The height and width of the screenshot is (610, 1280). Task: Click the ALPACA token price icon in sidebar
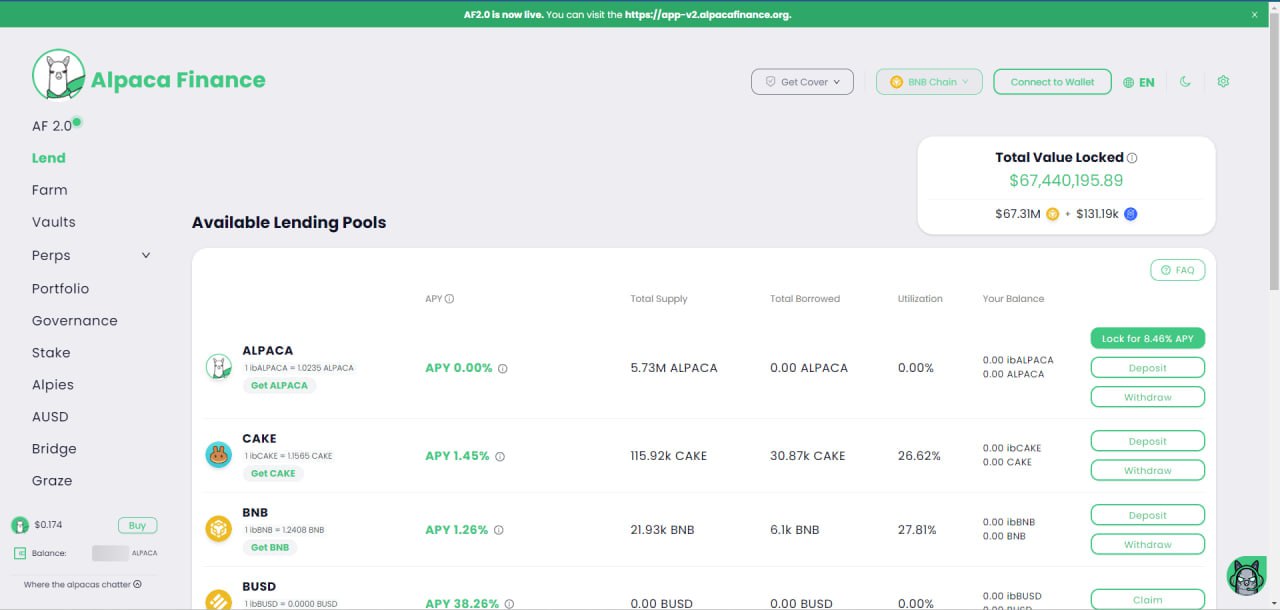(19, 525)
